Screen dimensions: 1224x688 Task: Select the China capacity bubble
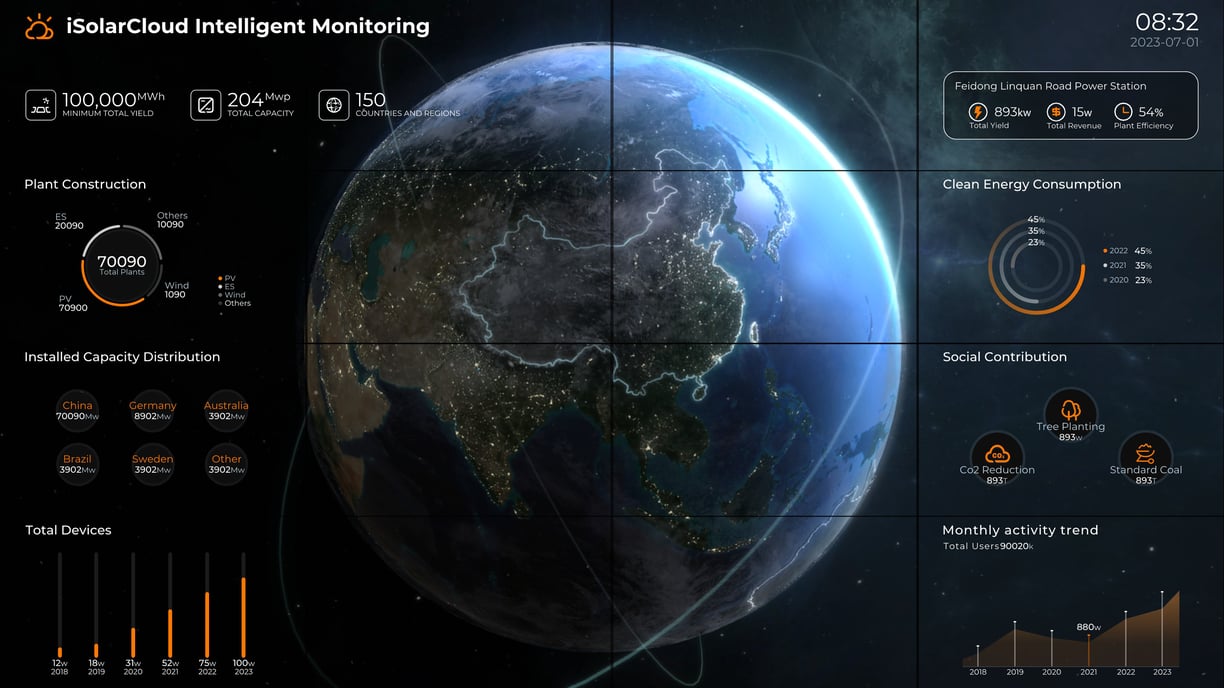77,411
